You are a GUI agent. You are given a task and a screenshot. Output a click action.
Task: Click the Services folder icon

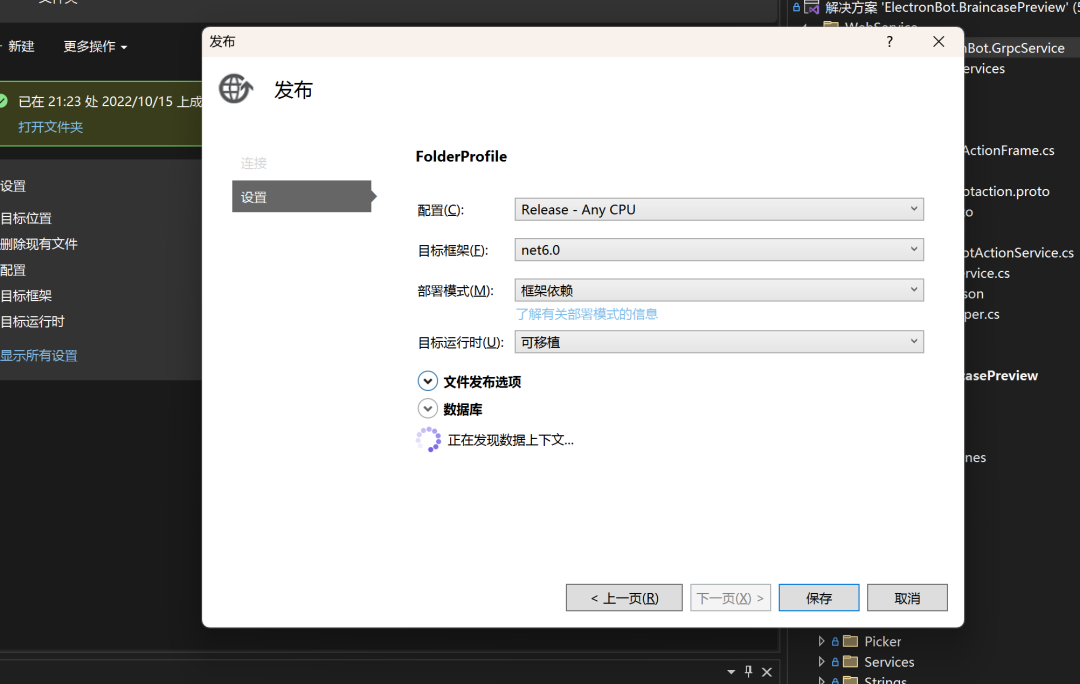click(x=850, y=662)
